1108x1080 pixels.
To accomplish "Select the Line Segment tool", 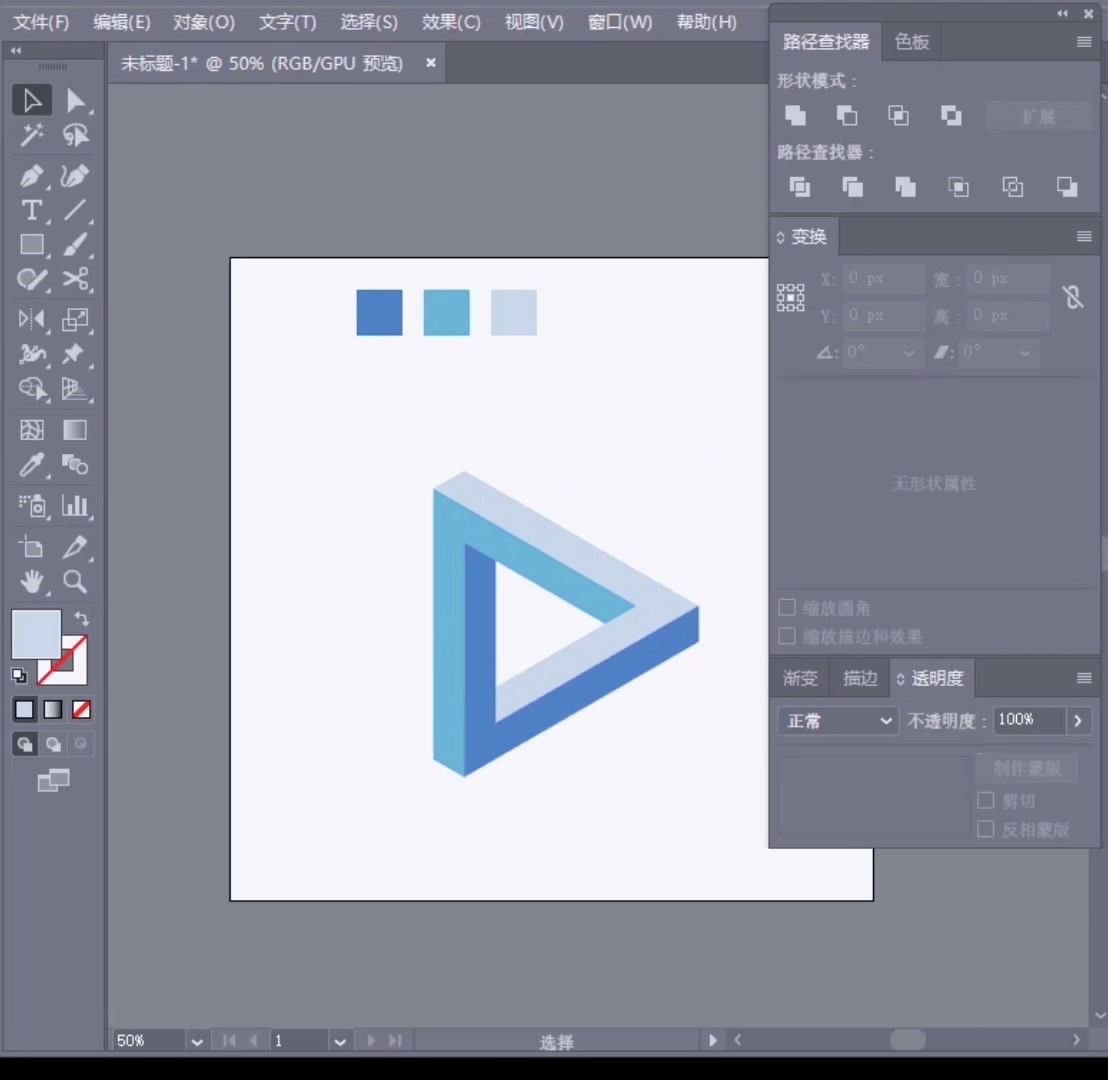I will 75,211.
